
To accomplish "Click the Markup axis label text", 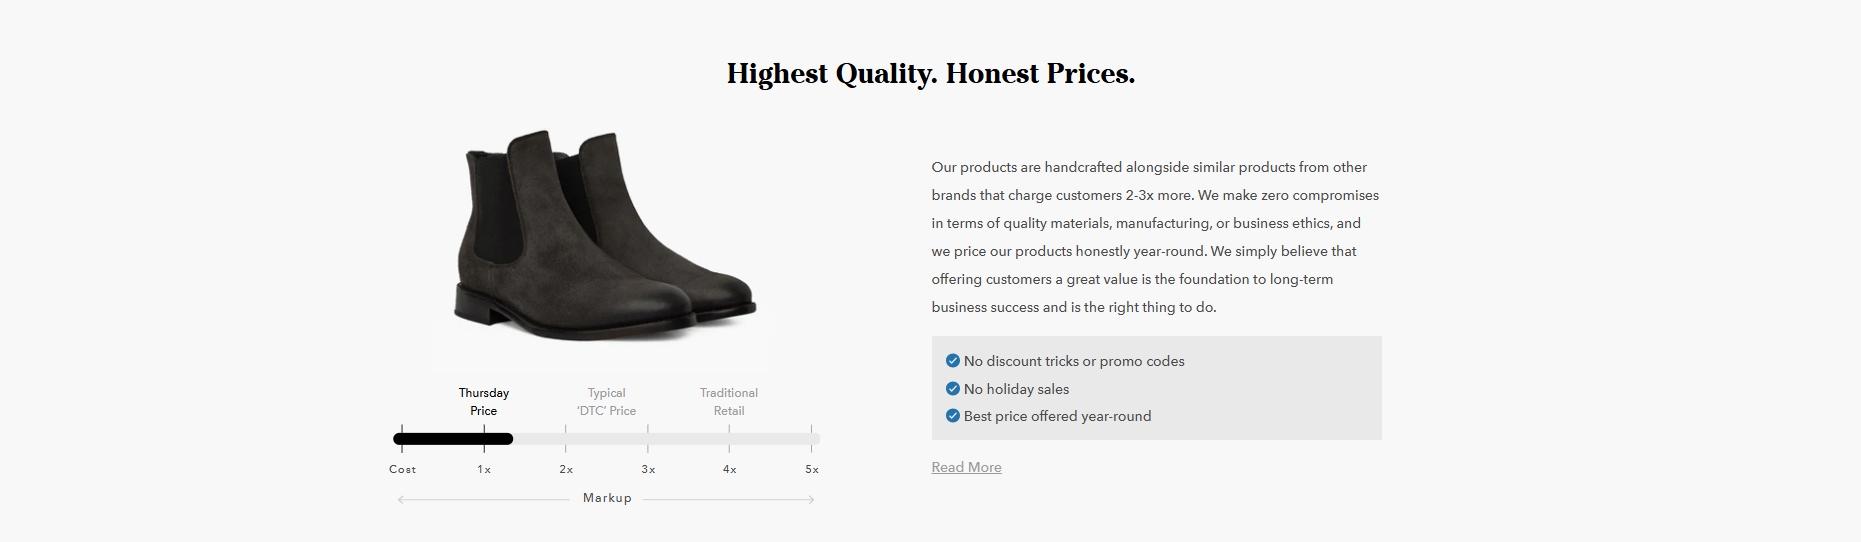I will (x=607, y=498).
